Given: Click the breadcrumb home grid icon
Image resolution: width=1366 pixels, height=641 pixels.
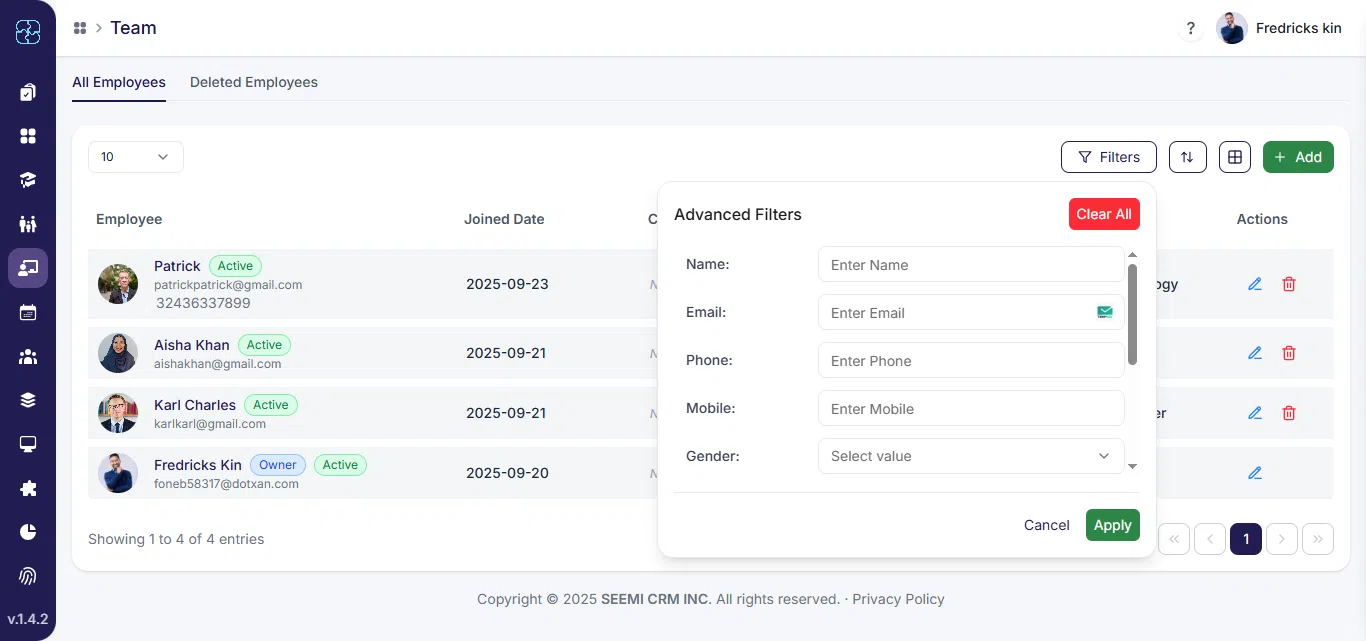Looking at the screenshot, I should 80,28.
